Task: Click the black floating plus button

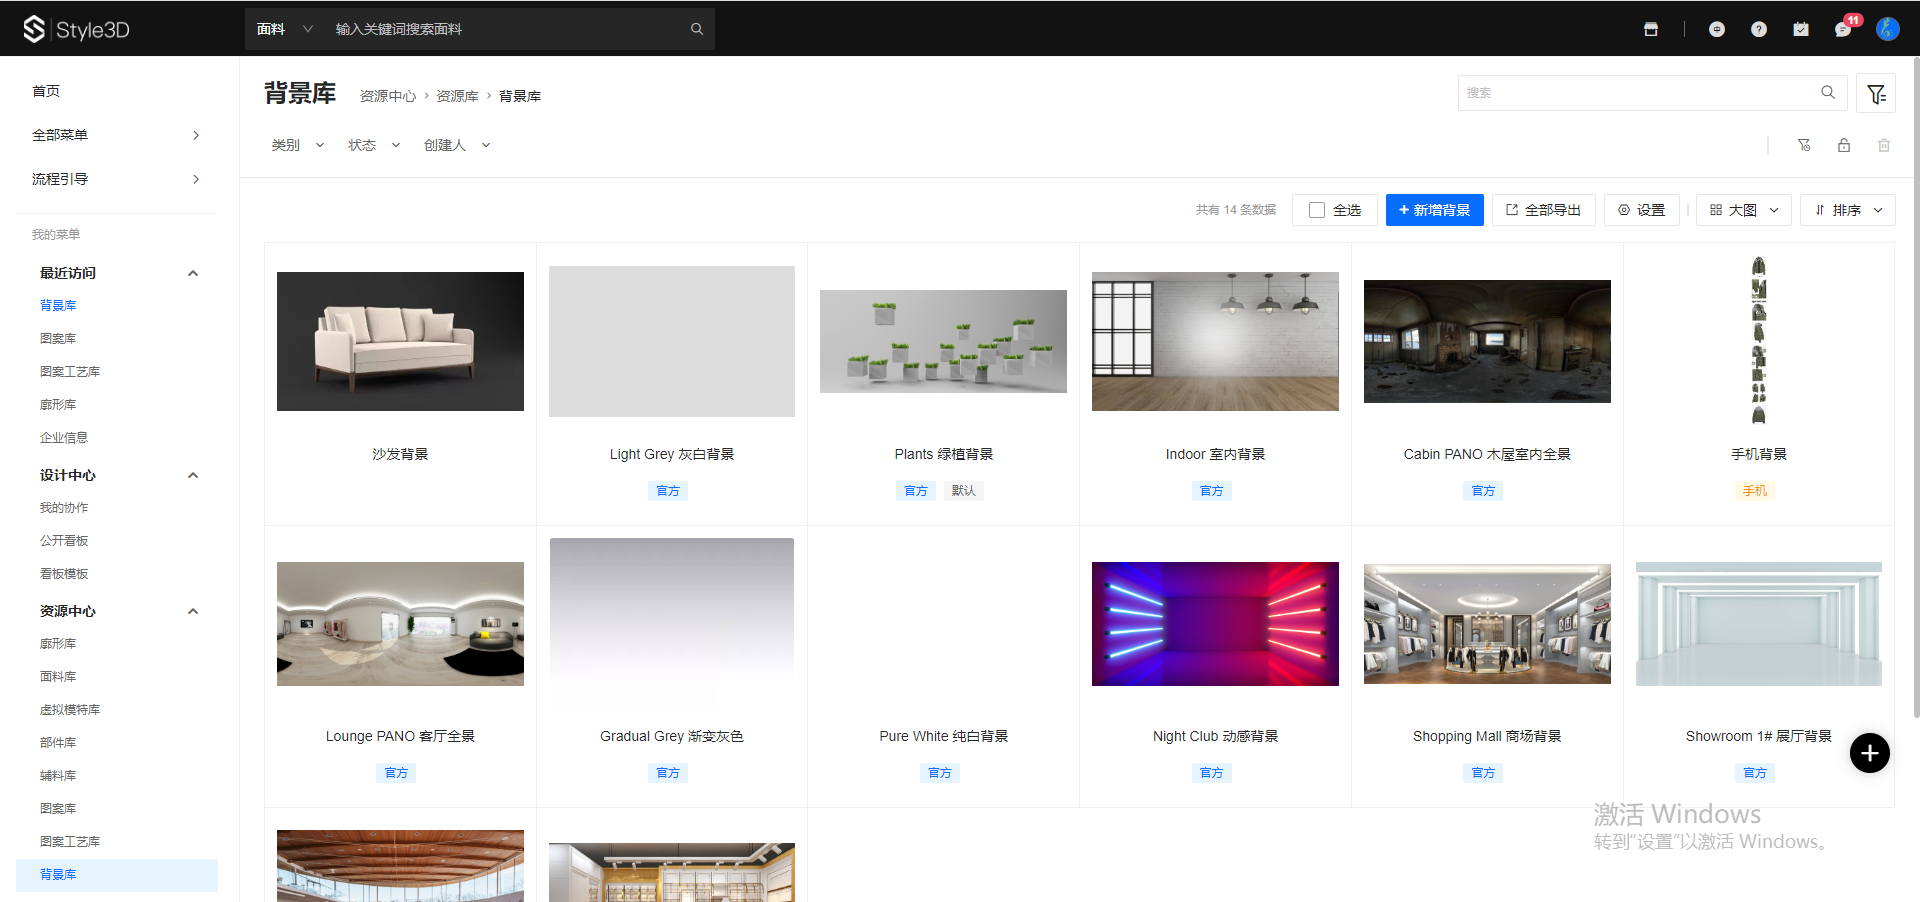Action: coord(1869,753)
